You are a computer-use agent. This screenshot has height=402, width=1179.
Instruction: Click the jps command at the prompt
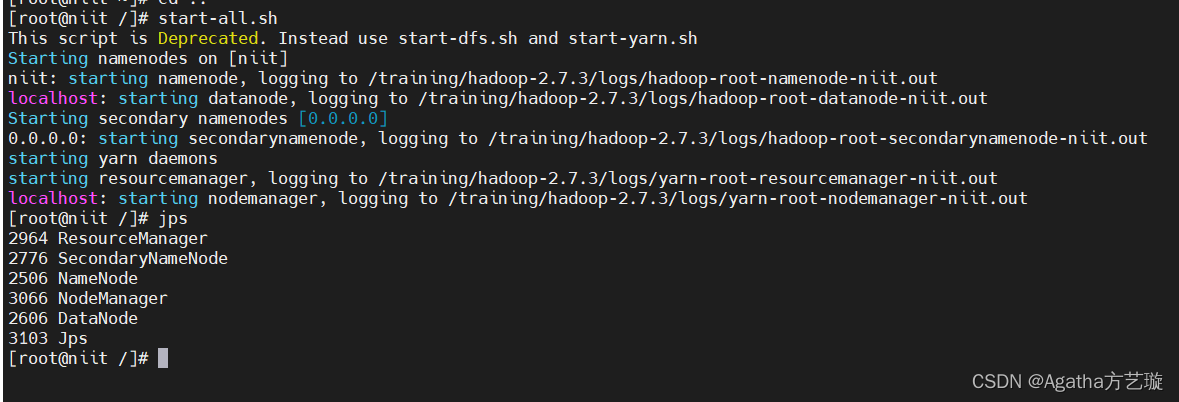pyautogui.click(x=172, y=218)
